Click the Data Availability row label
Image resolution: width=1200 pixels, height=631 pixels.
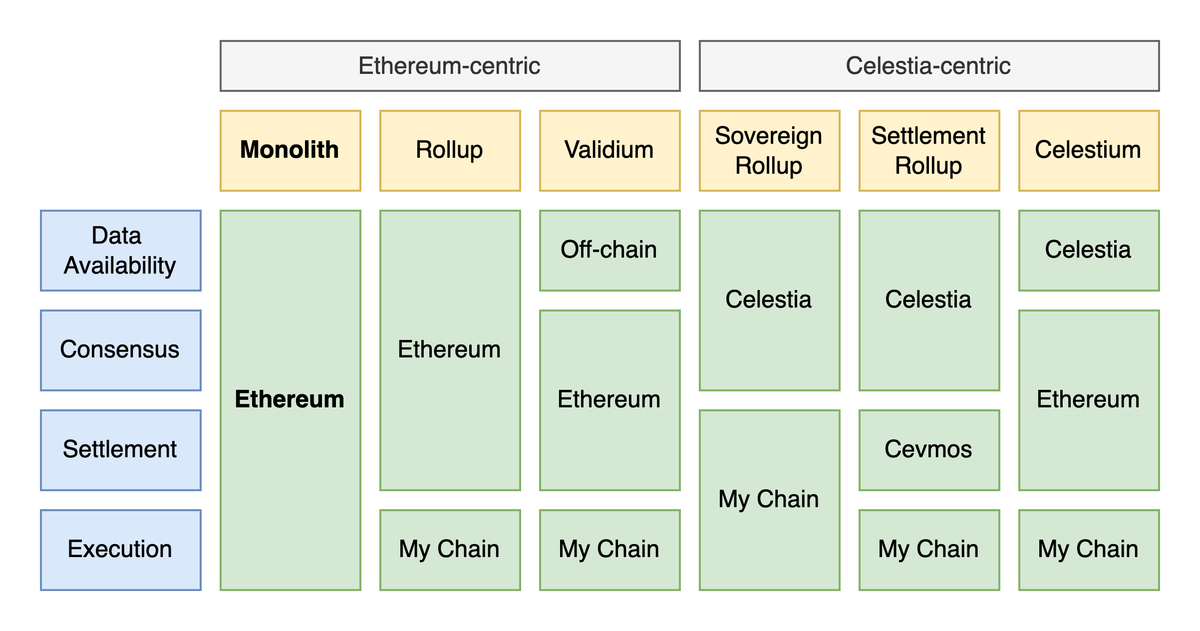(x=120, y=250)
